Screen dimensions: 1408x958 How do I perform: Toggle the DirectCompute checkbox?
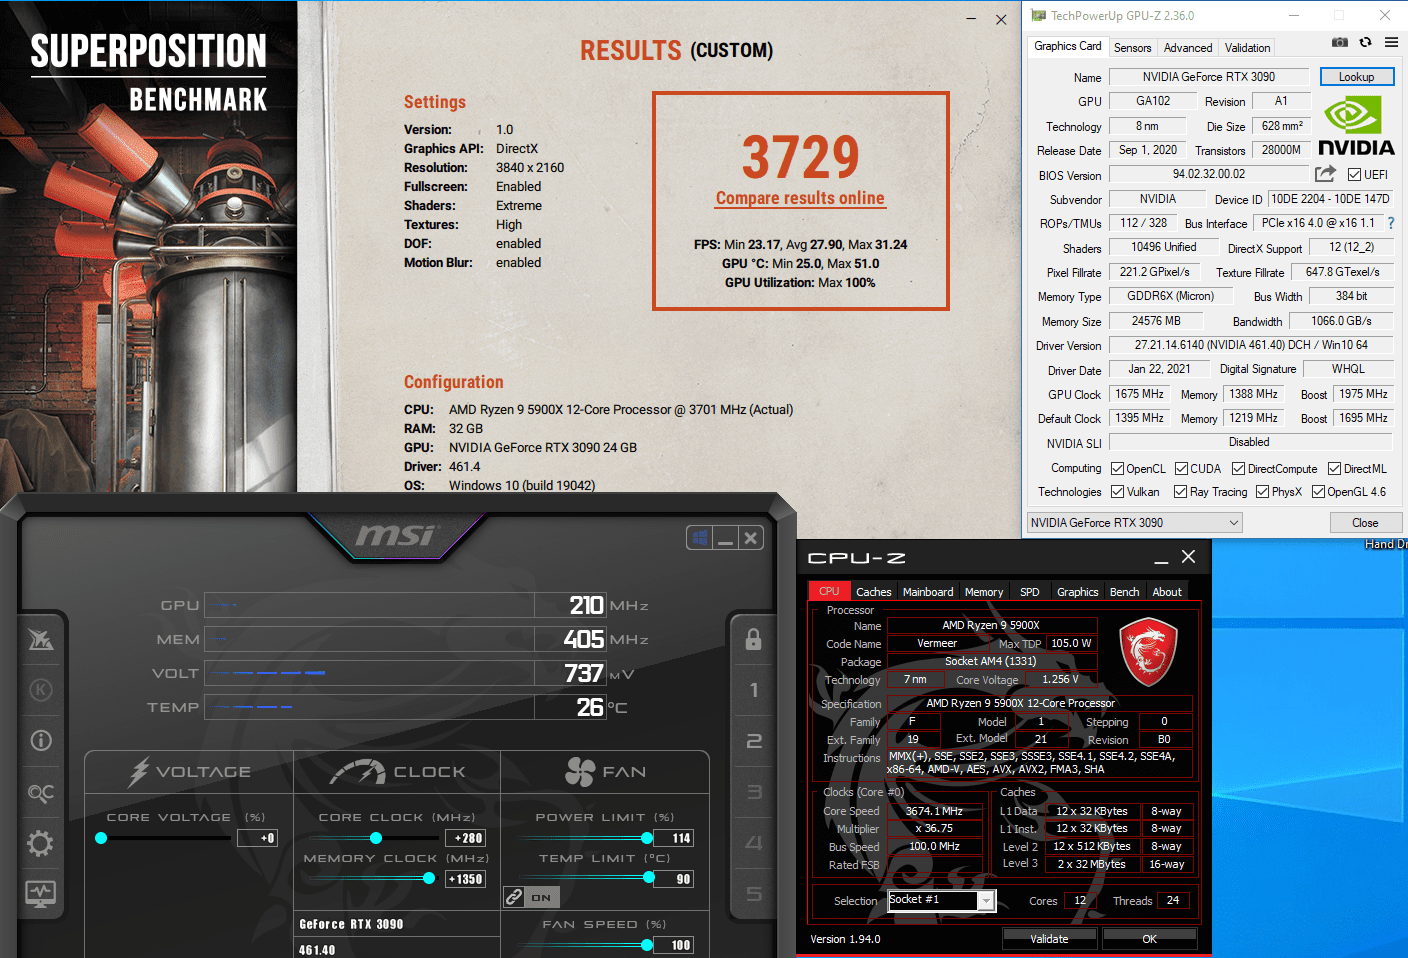1238,468
